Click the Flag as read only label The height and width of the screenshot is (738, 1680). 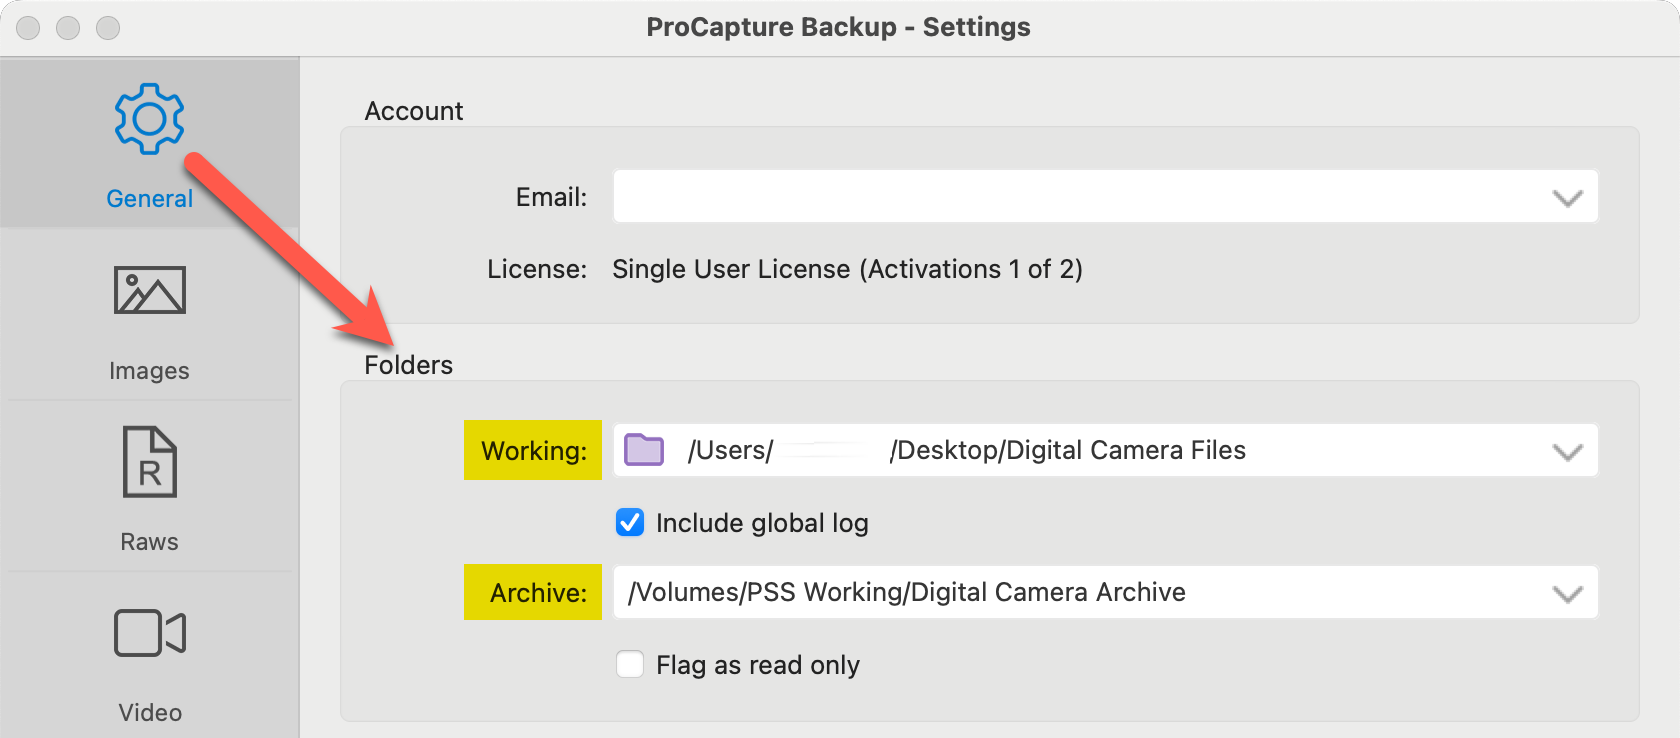coord(758,665)
